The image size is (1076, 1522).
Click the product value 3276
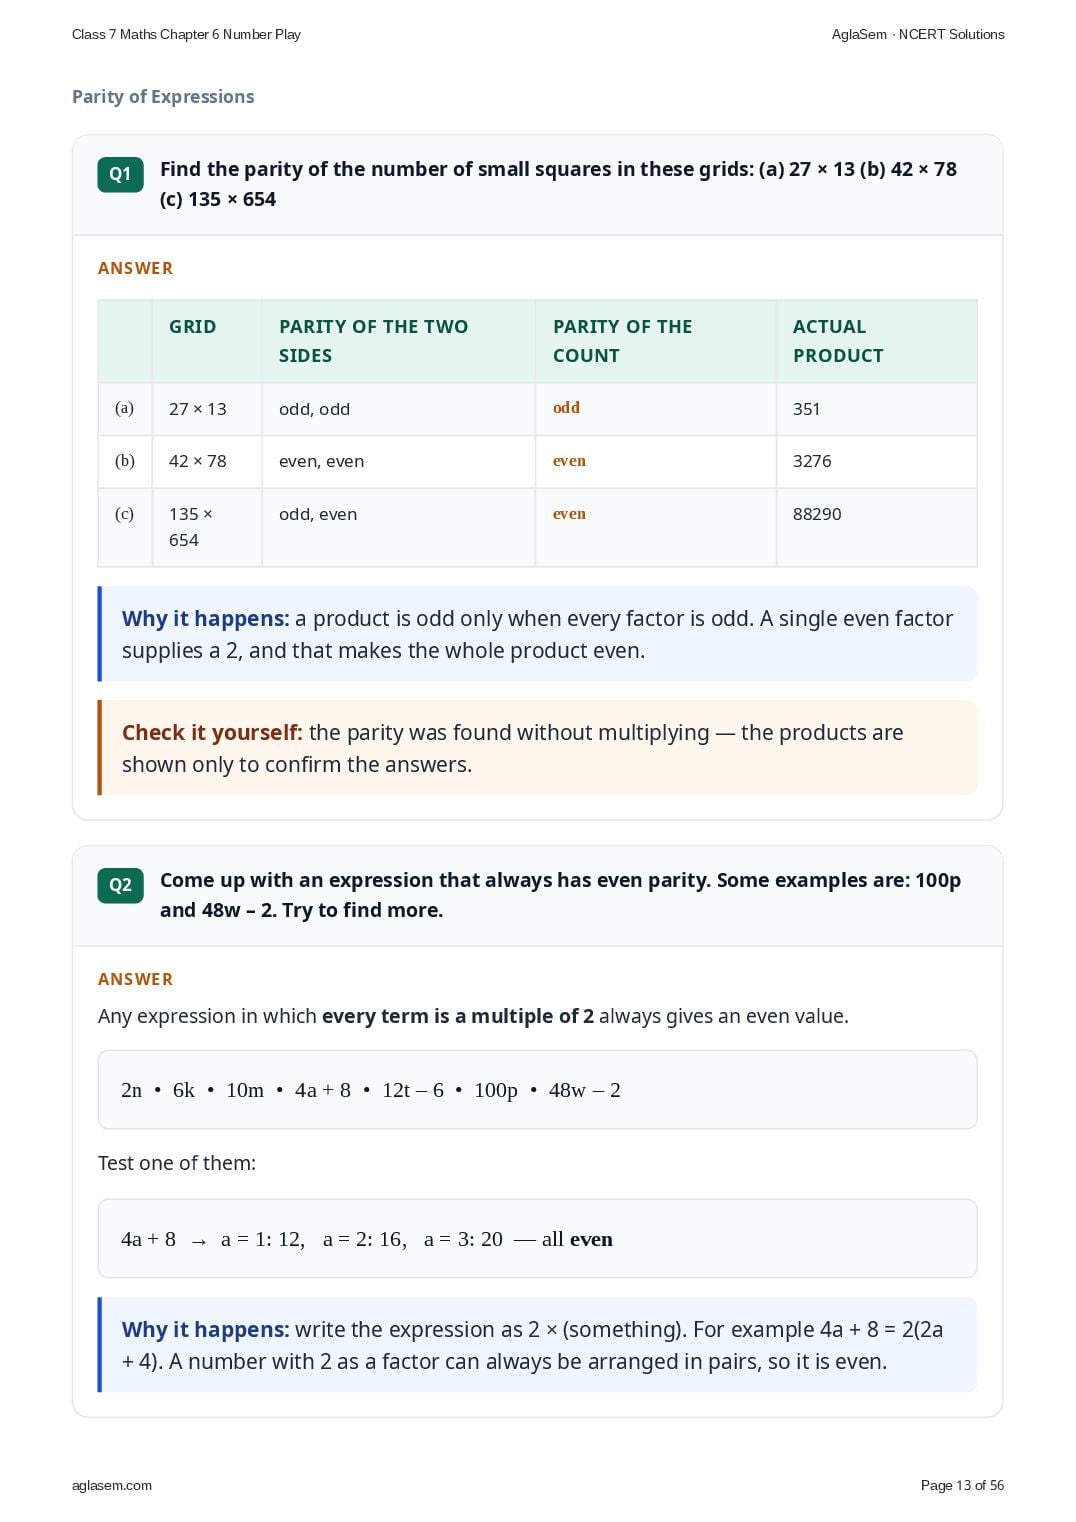pos(812,461)
